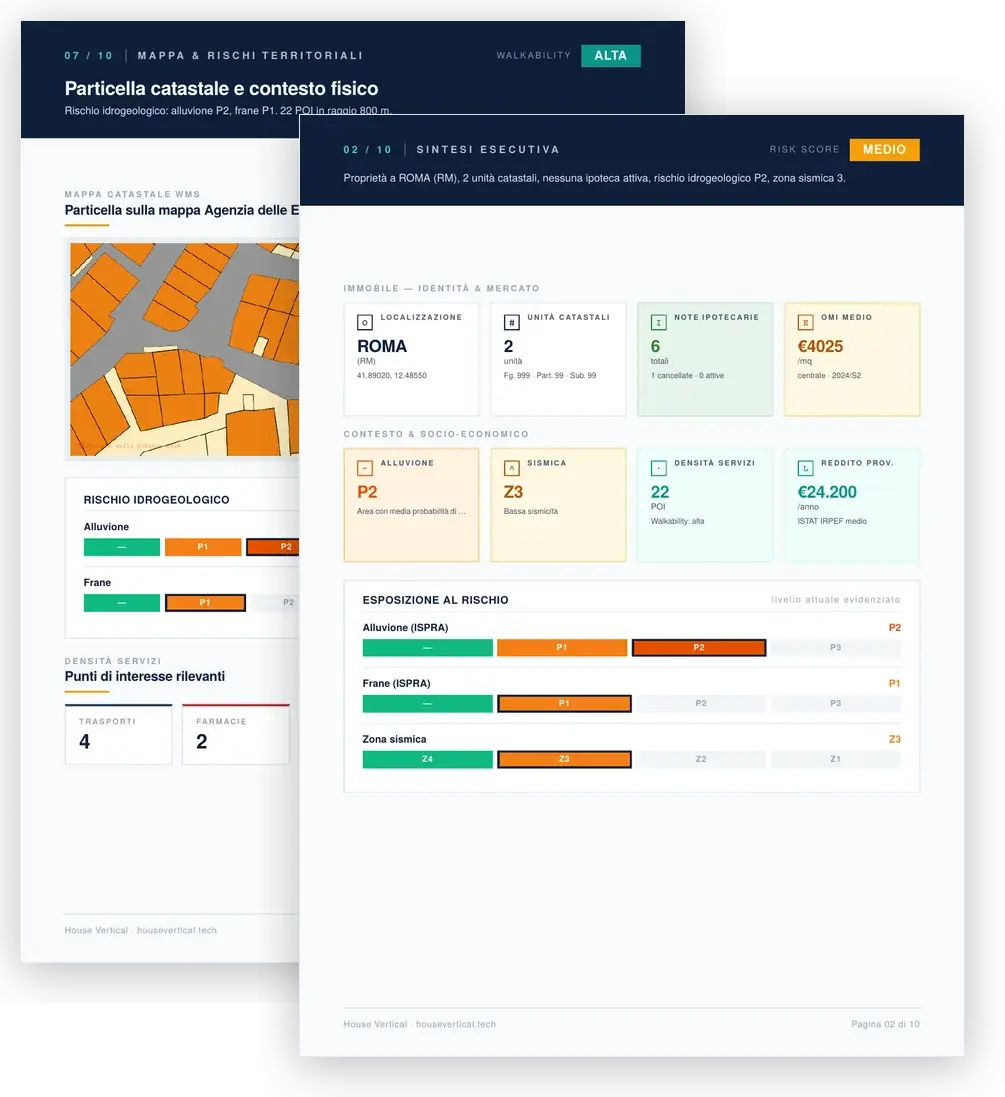Click orange P1 bar in Alluvione (ISPRA) row
Screen dimensions: 1005x1097
[562, 648]
